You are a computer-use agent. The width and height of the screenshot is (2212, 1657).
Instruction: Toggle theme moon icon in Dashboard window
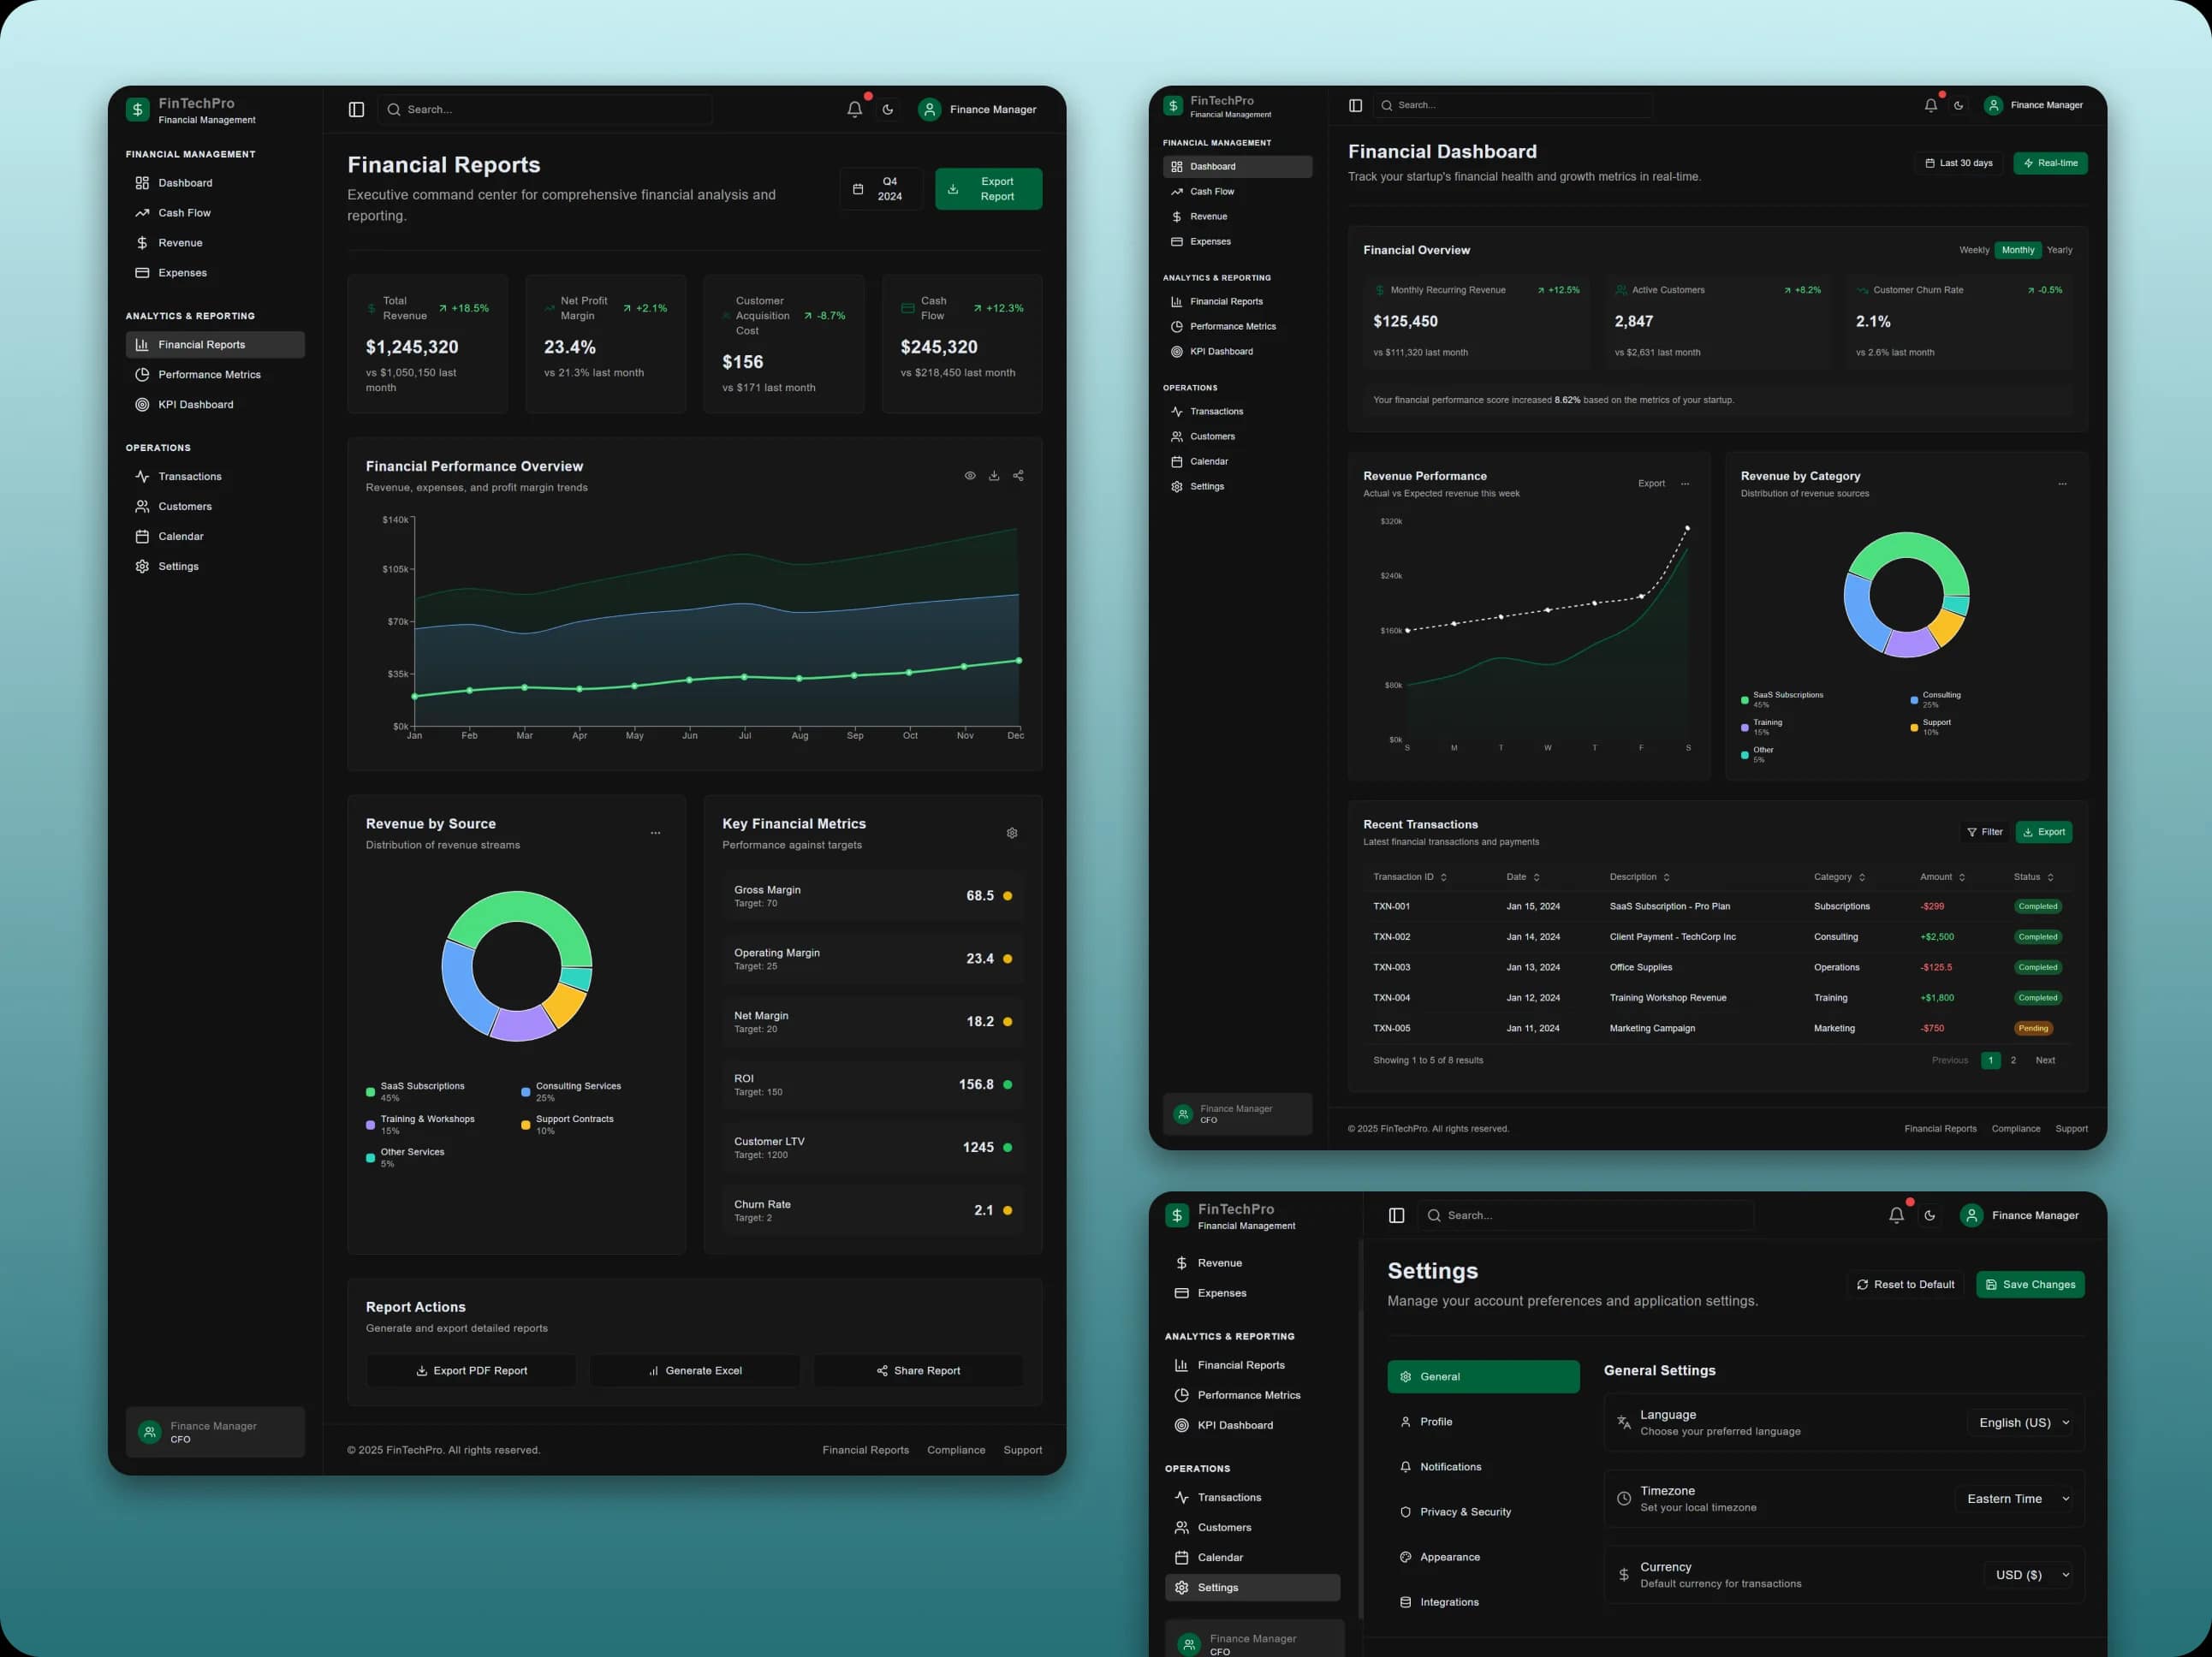pos(1959,105)
